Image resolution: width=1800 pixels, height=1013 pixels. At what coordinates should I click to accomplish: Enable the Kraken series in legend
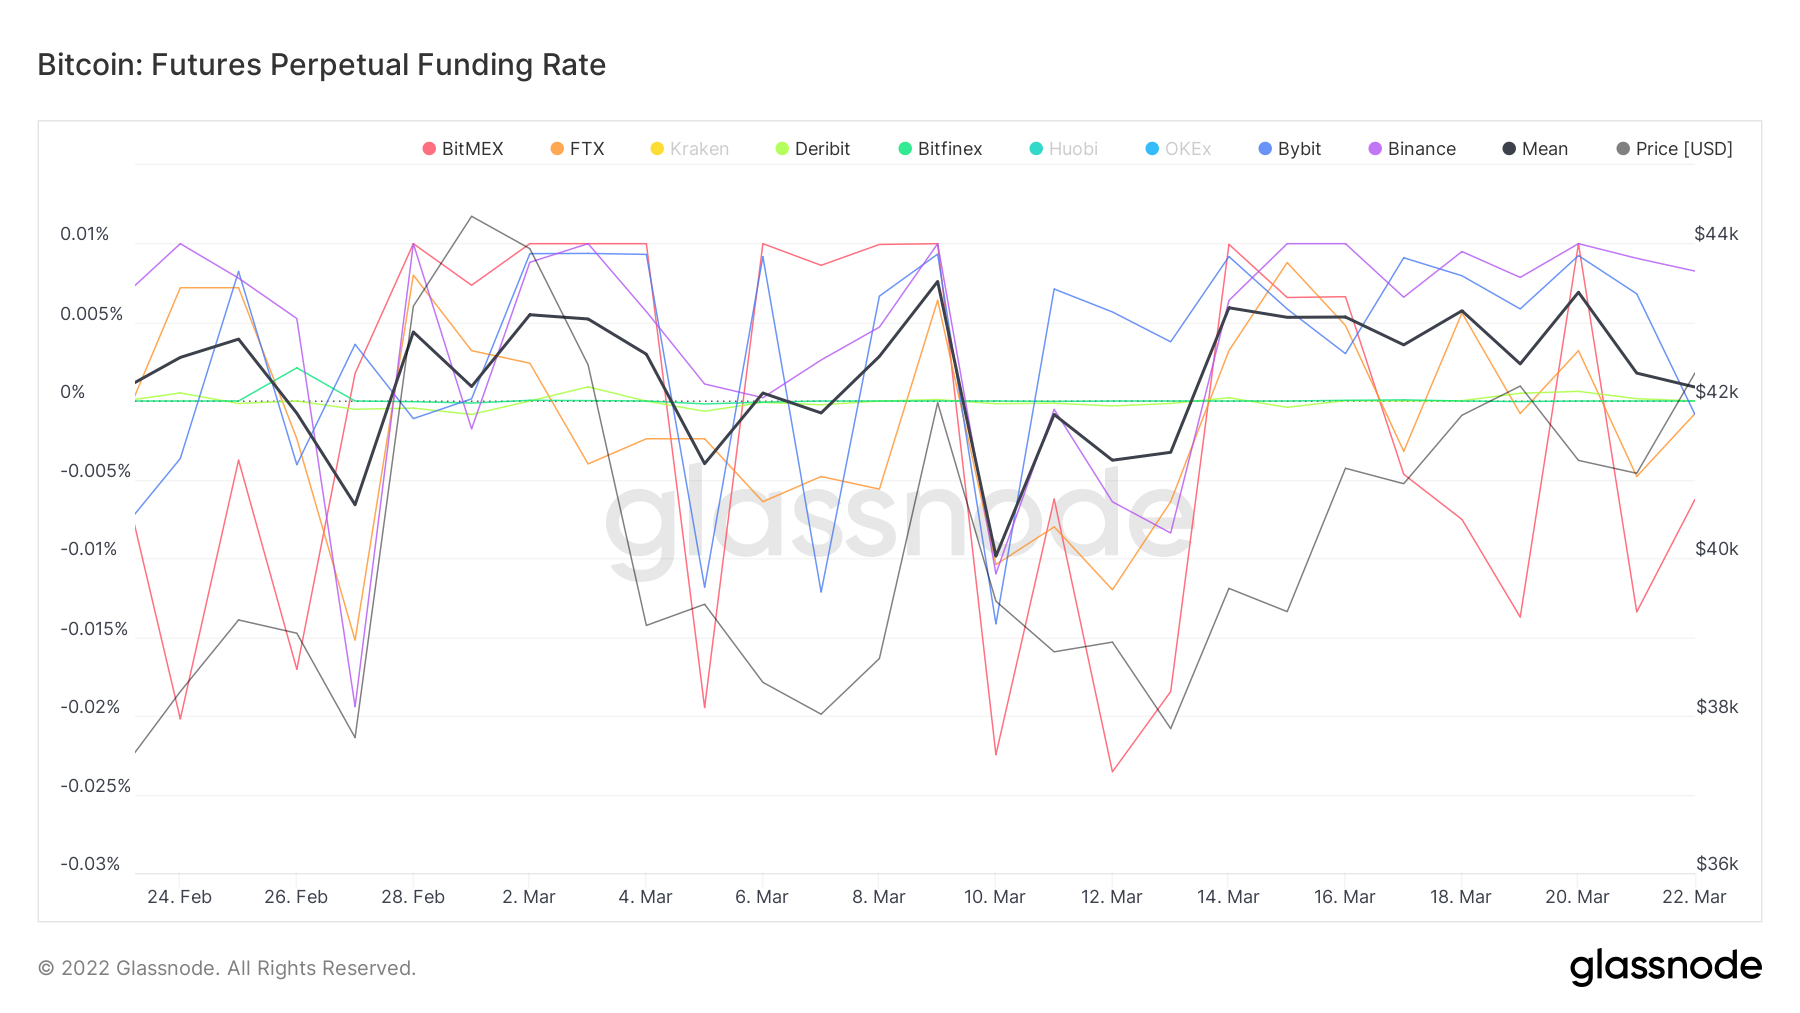pos(698,149)
